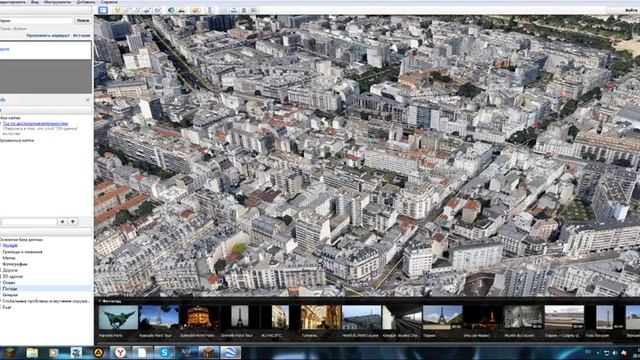Open the Справка menu

[x=109, y=2]
